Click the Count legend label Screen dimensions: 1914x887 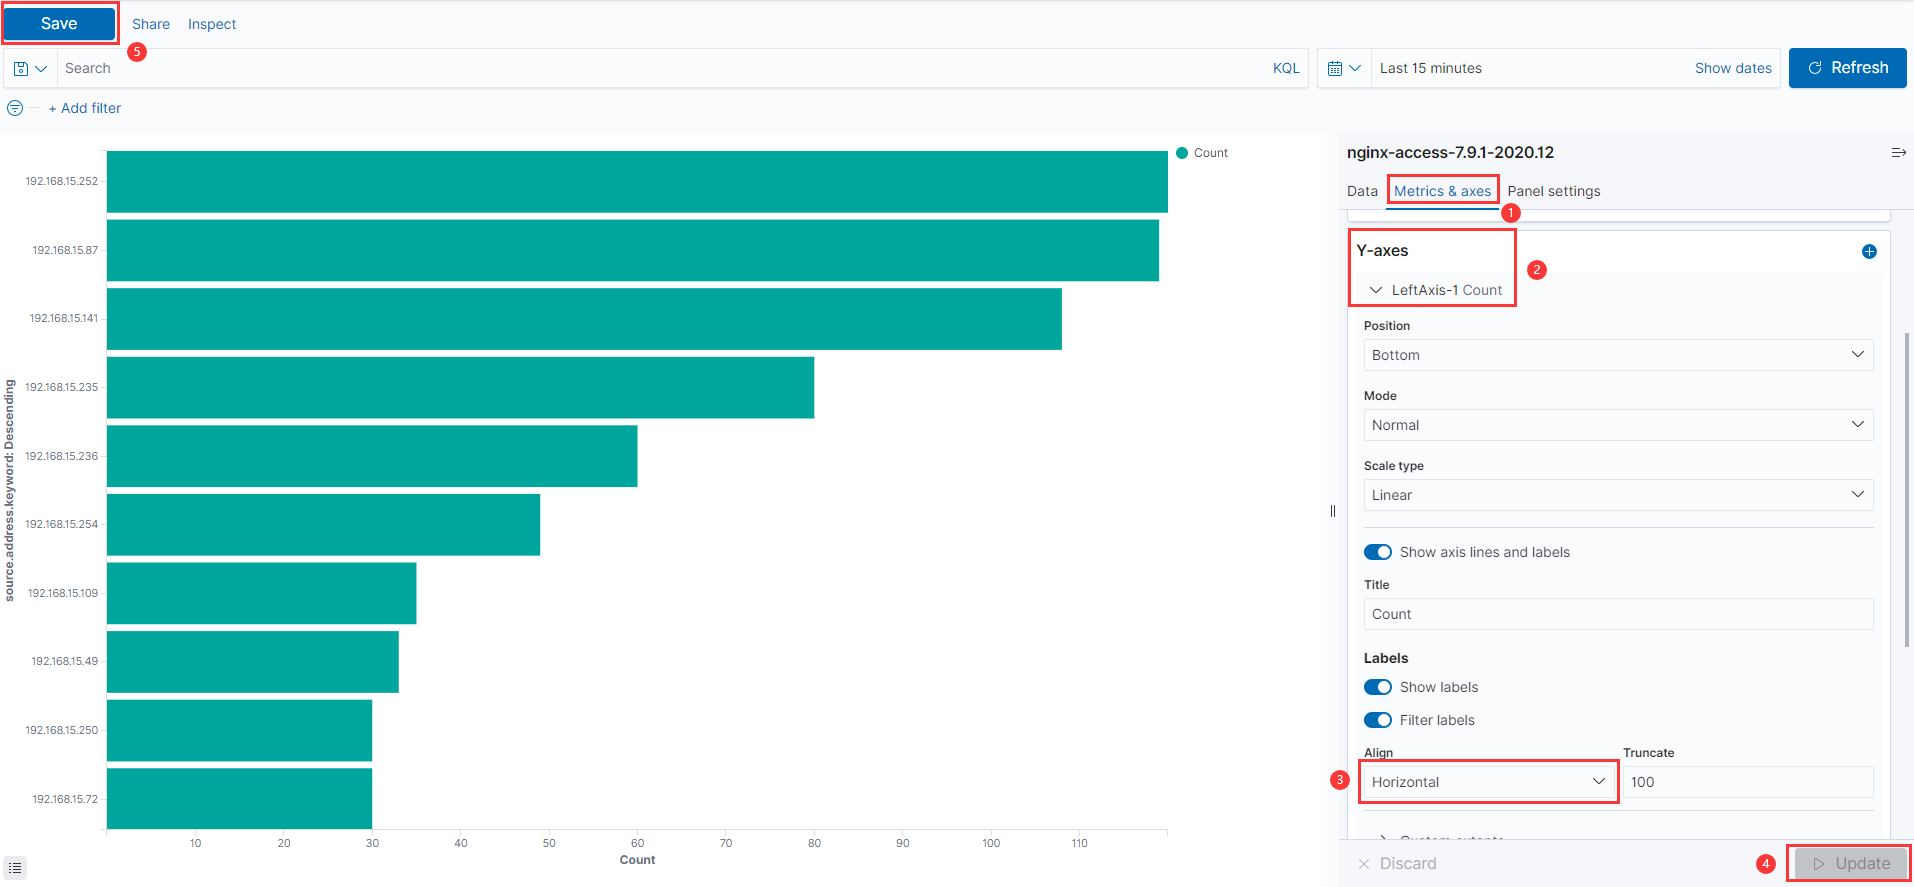click(x=1211, y=153)
